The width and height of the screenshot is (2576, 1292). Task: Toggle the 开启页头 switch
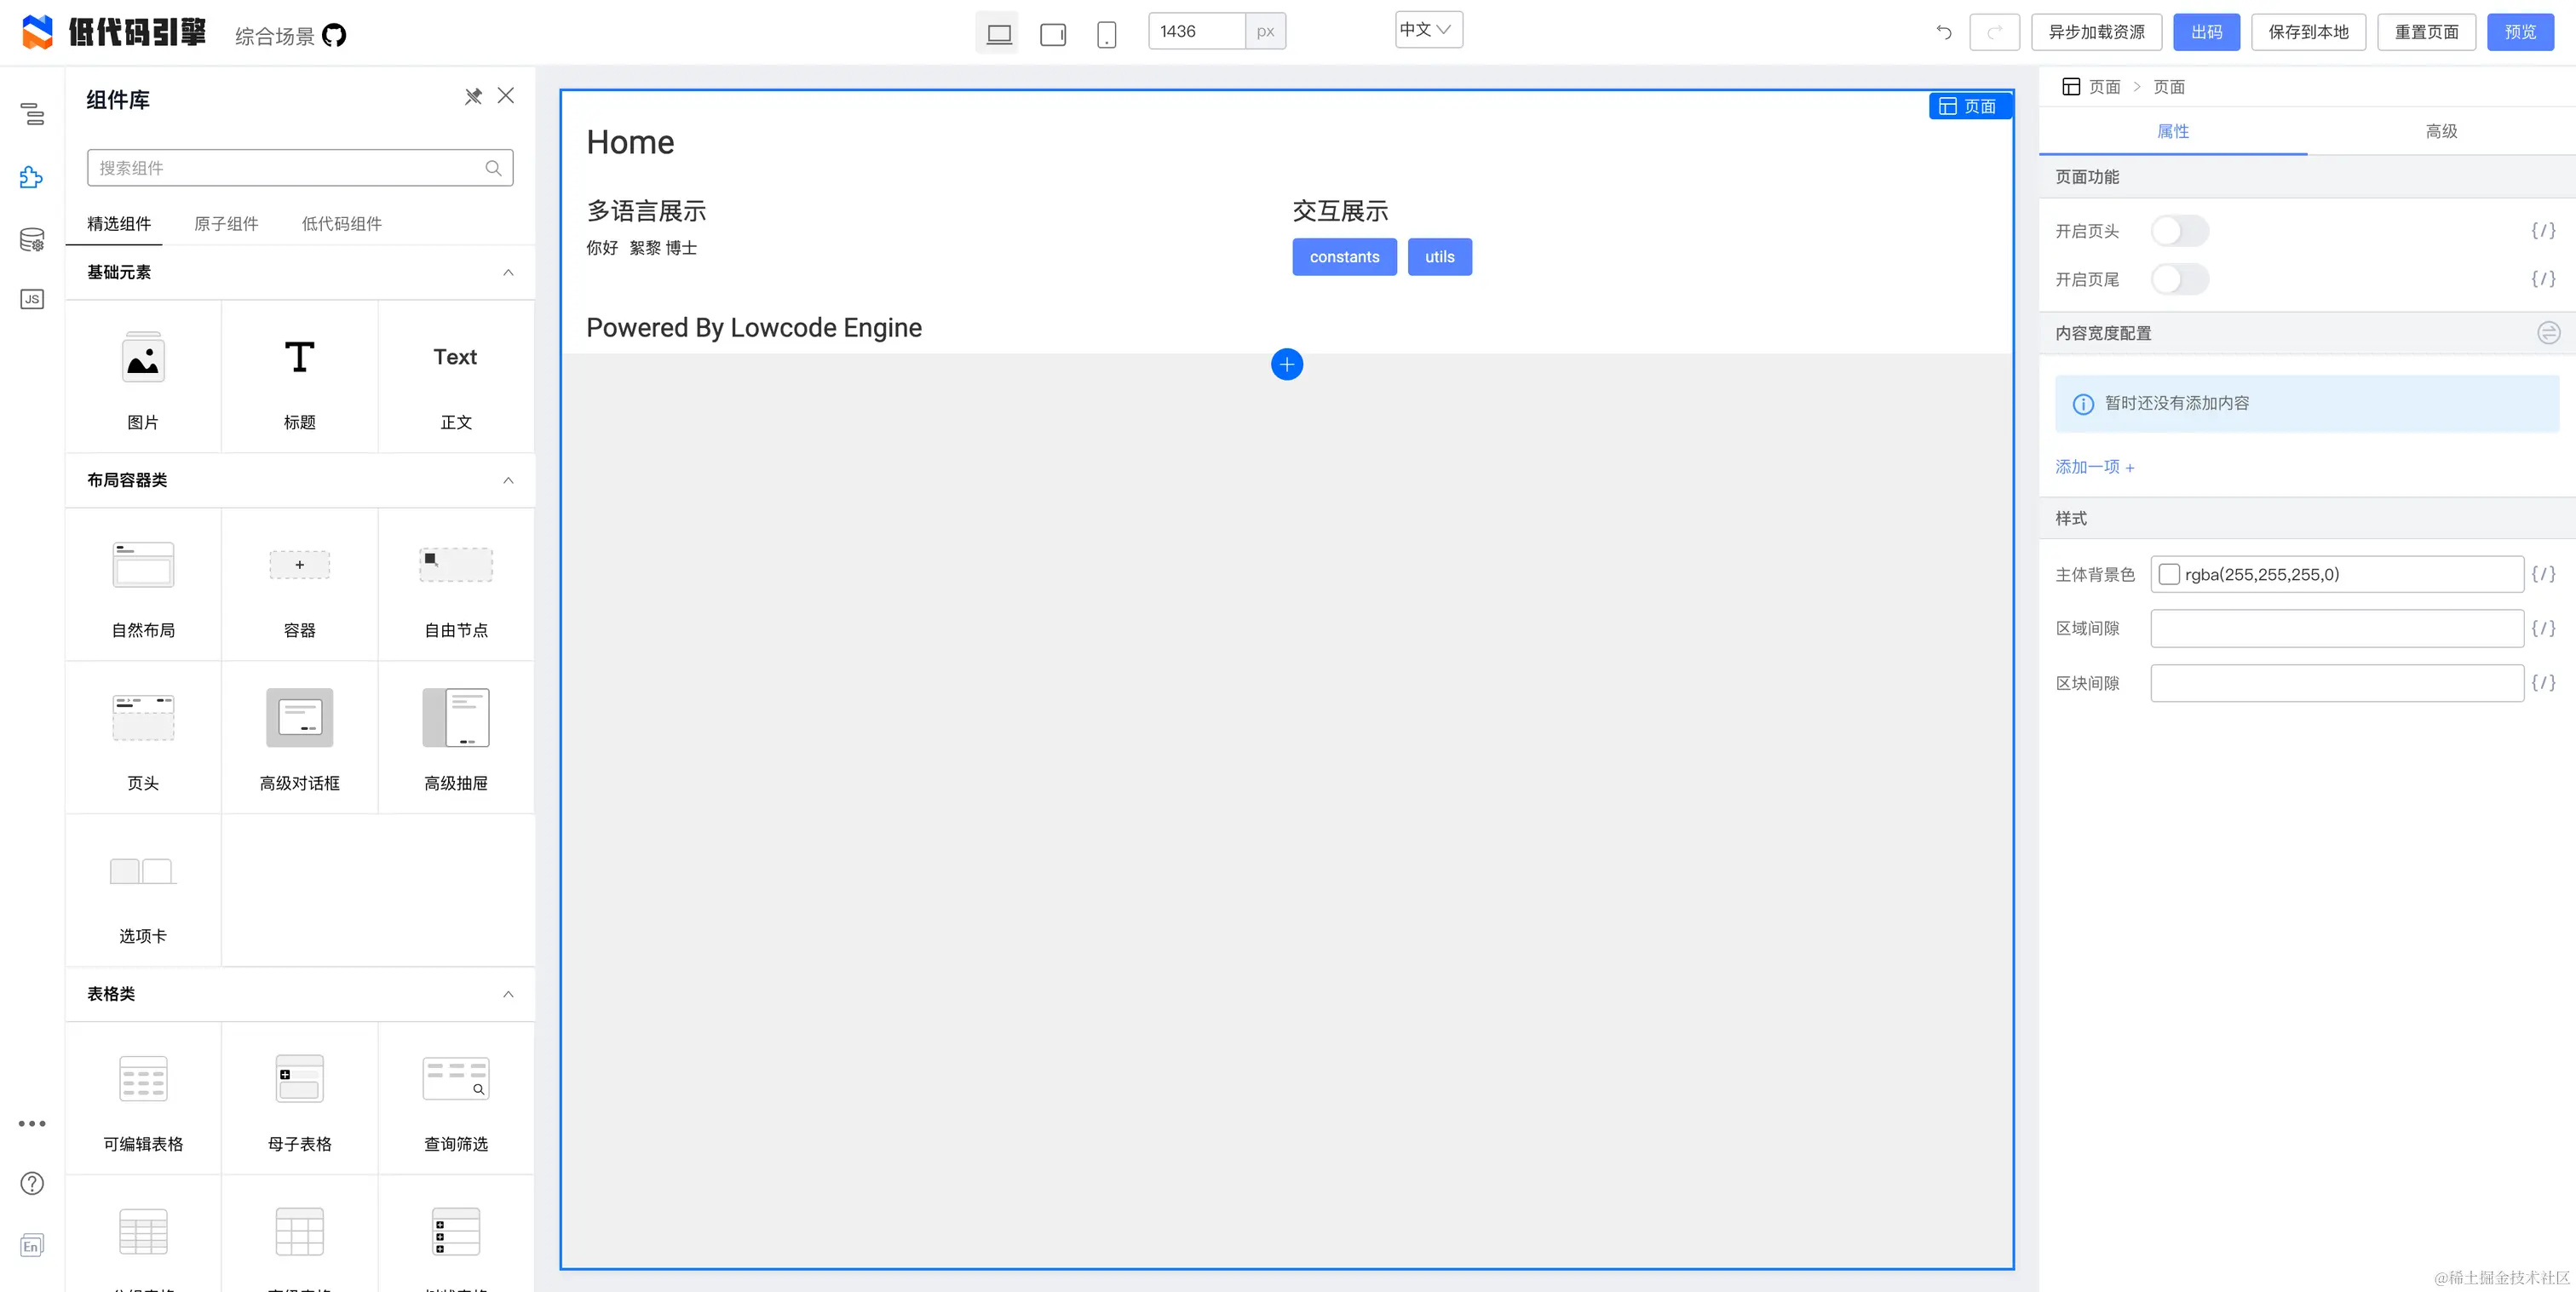pos(2179,231)
